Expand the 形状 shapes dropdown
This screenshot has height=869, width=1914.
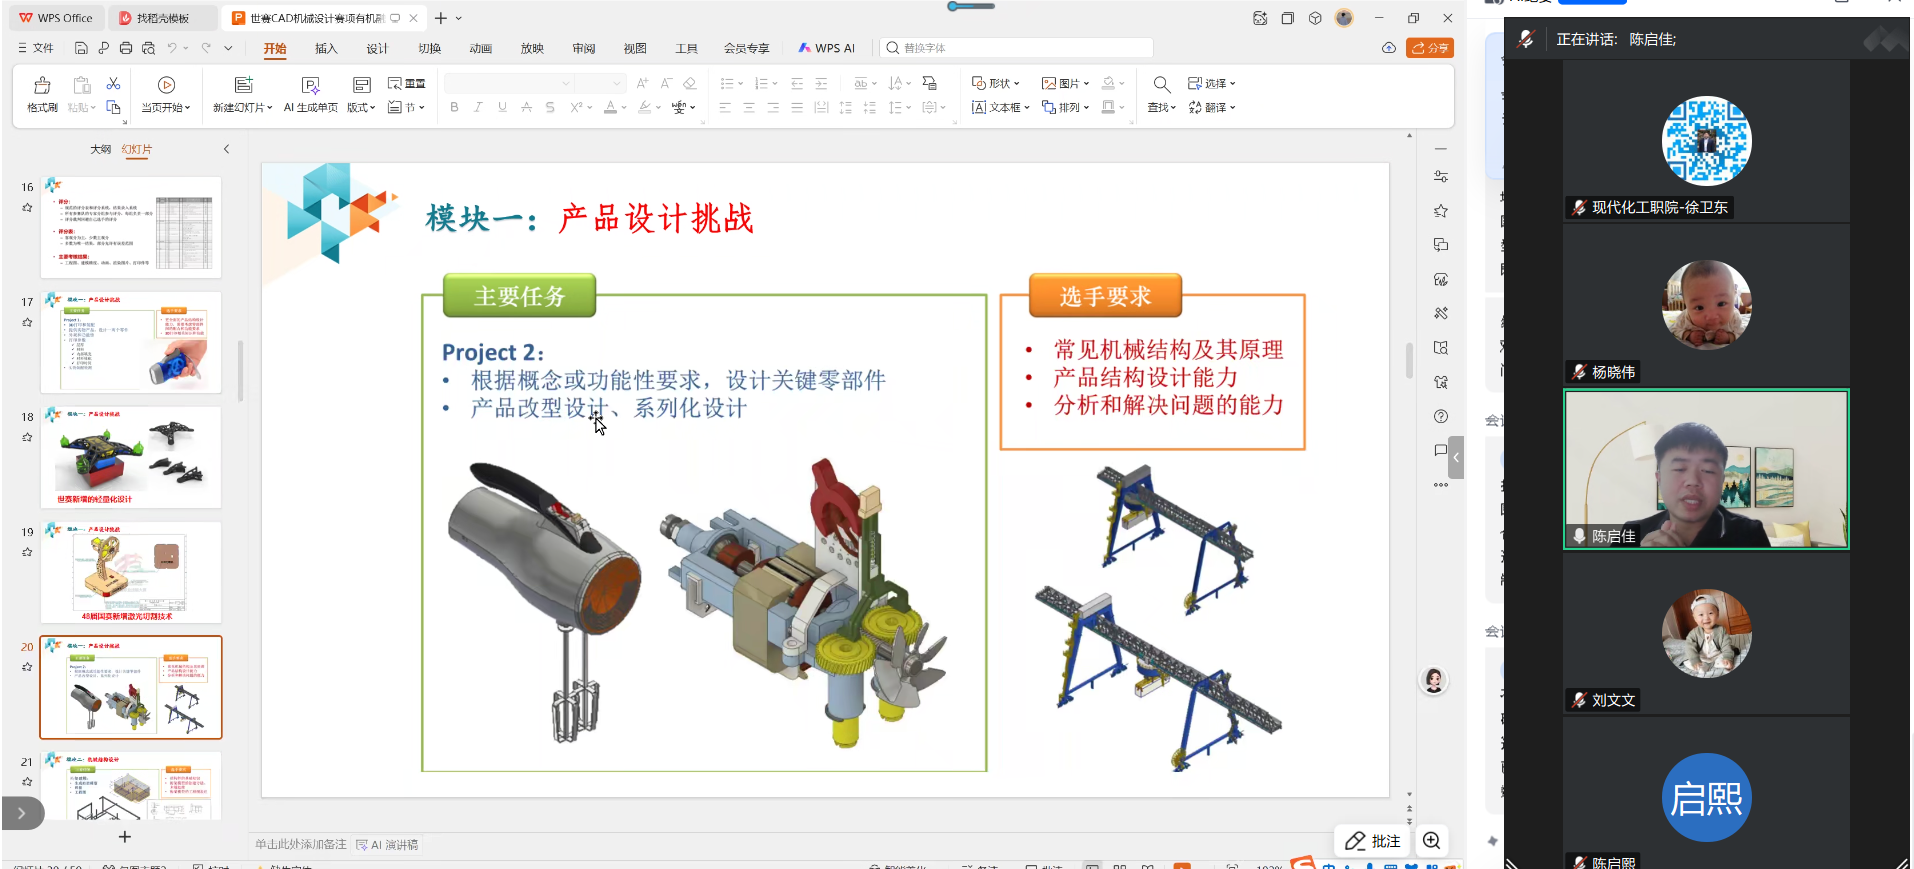click(x=996, y=83)
